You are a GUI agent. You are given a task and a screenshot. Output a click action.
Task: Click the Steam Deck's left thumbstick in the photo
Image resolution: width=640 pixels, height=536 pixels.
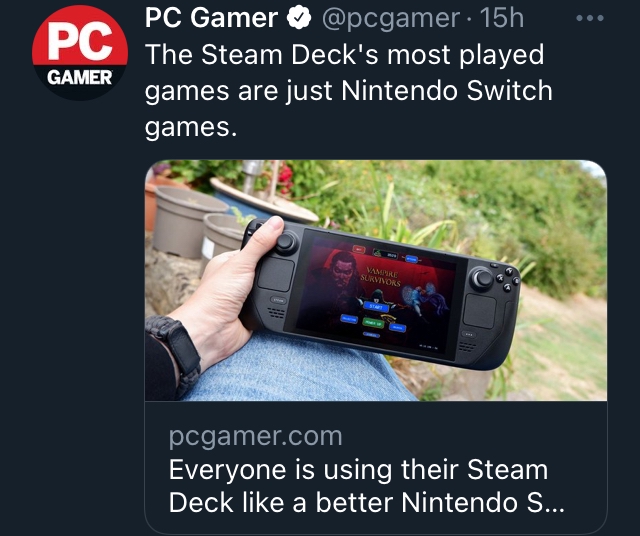coord(286,242)
